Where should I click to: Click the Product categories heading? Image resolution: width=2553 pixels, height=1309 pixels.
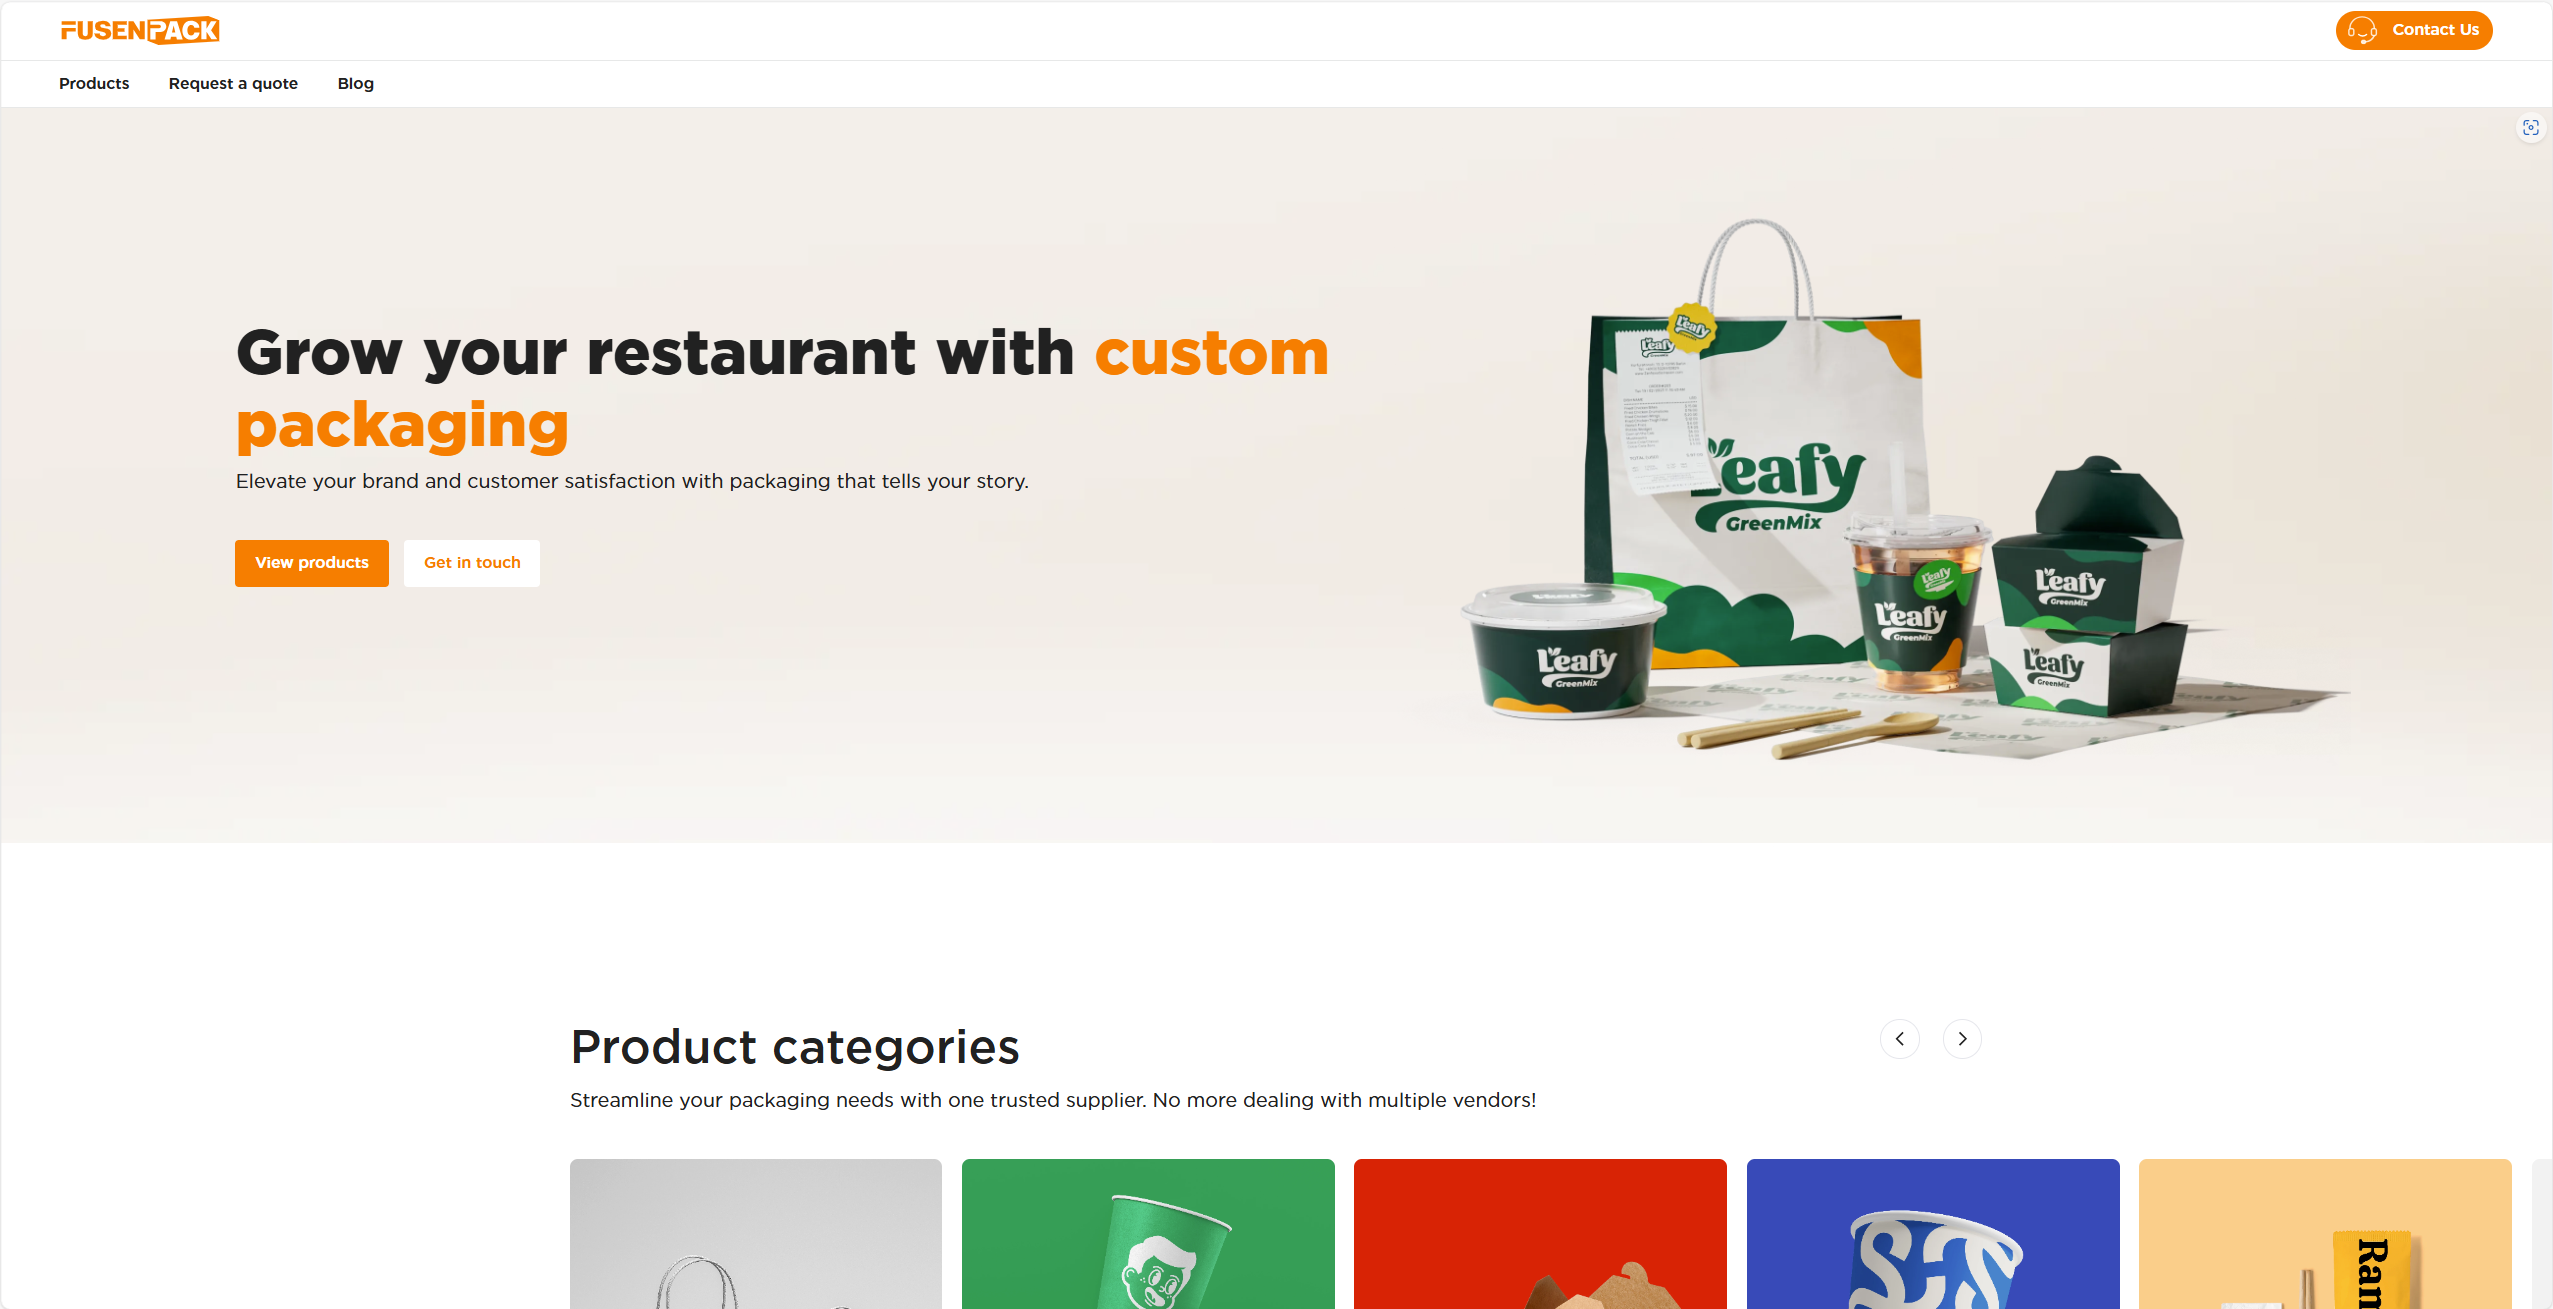[795, 1047]
